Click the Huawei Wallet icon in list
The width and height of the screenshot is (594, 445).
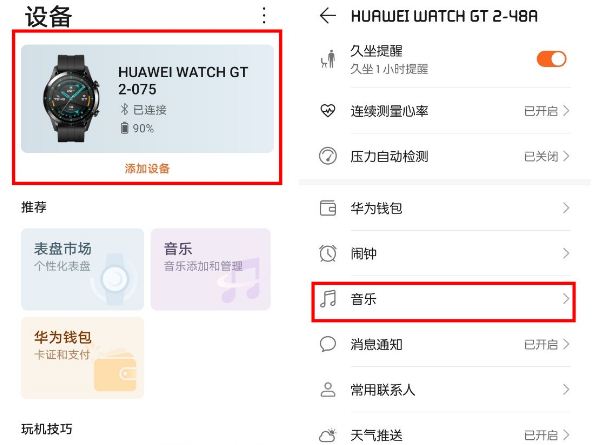tap(328, 208)
